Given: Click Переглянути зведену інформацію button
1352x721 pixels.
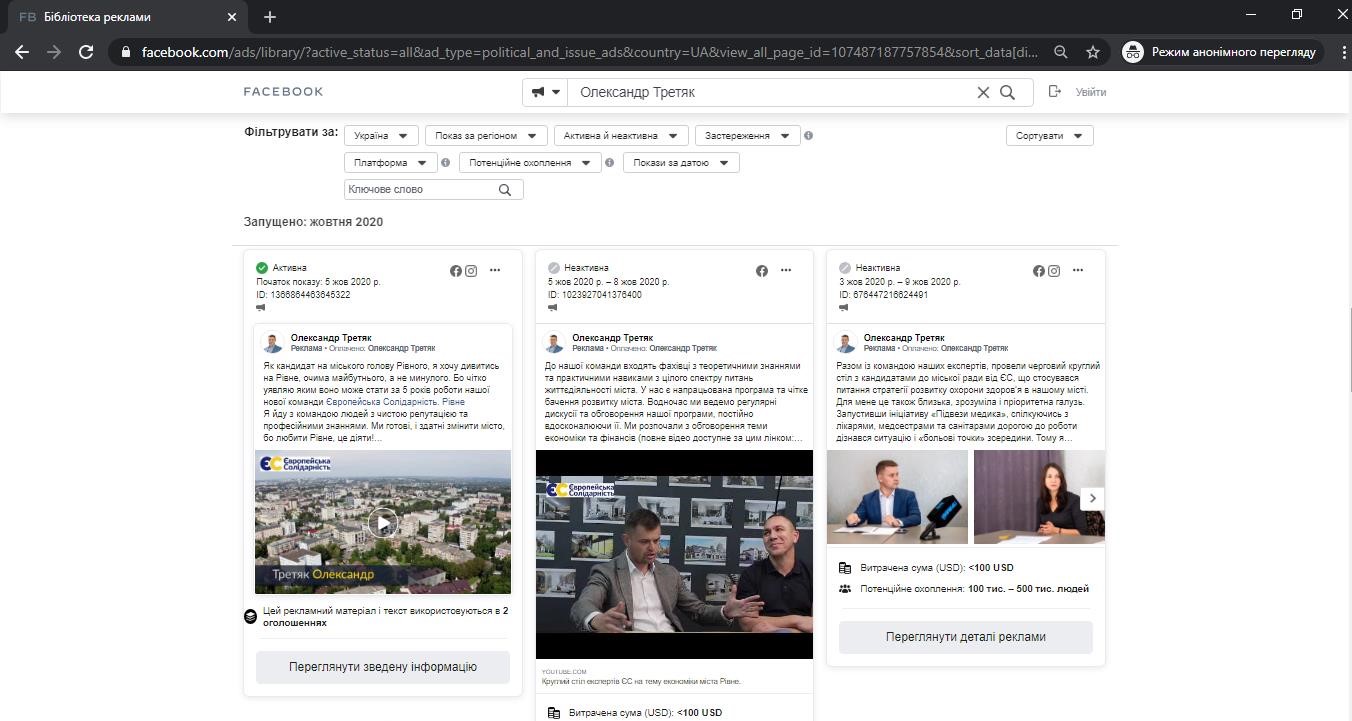Looking at the screenshot, I should click(383, 667).
